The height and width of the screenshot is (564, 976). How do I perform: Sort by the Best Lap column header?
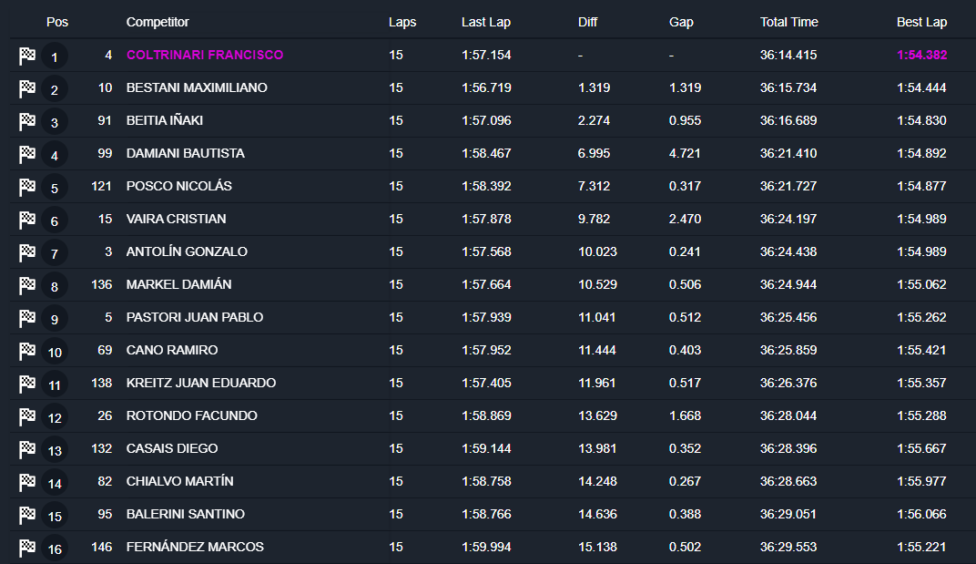(921, 22)
